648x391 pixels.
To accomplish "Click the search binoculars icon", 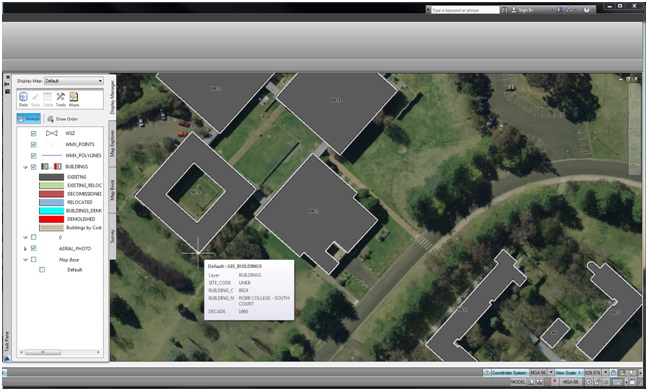I will [504, 10].
